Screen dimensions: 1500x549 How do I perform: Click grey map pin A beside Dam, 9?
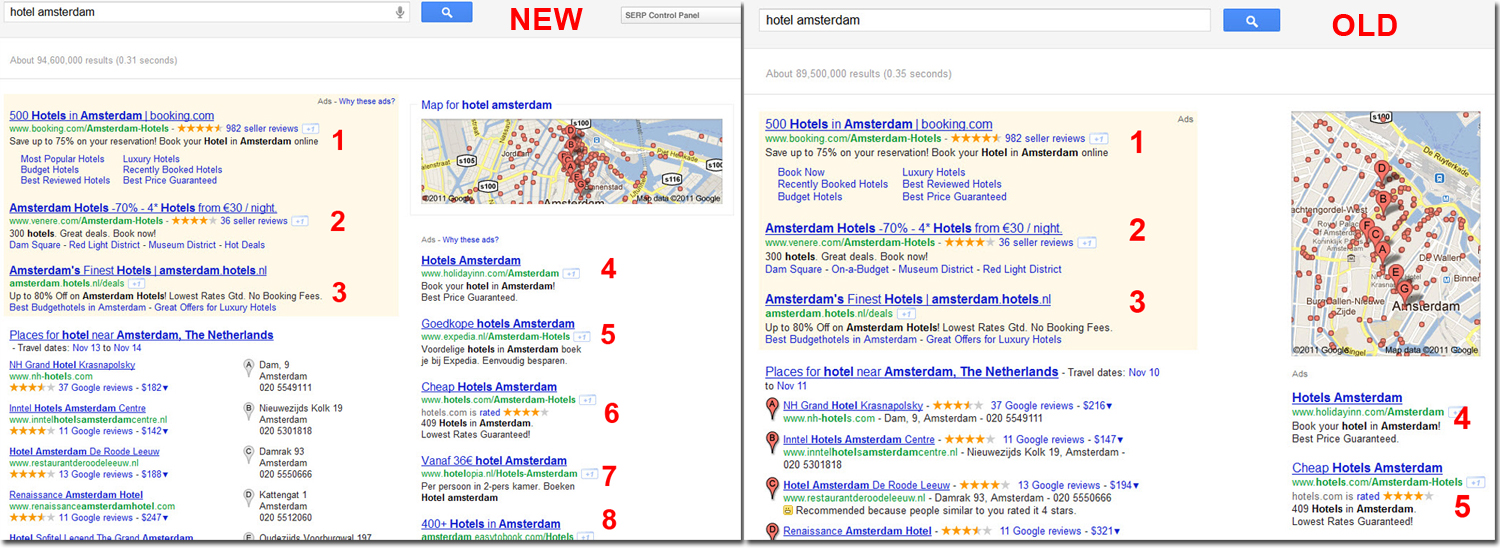click(249, 366)
